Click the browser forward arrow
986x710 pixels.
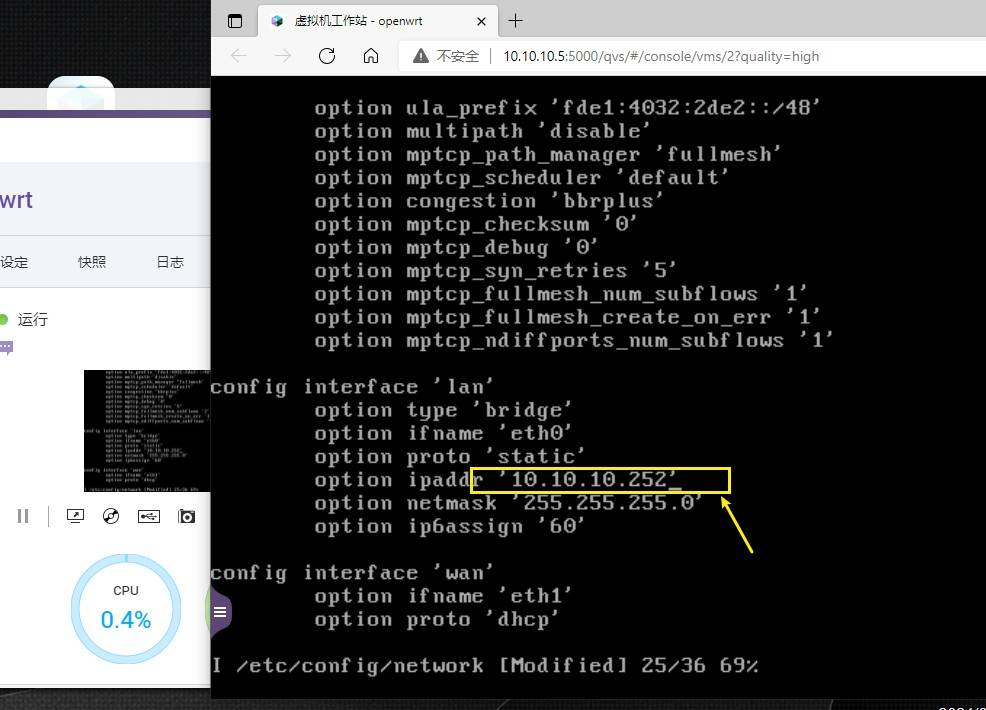[283, 56]
